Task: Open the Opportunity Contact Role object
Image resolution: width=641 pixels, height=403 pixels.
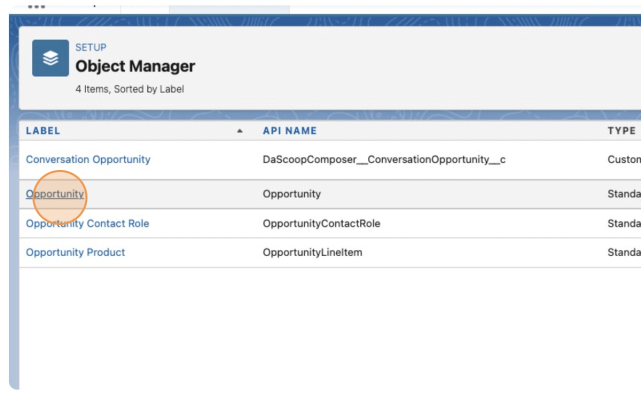Action: click(87, 224)
